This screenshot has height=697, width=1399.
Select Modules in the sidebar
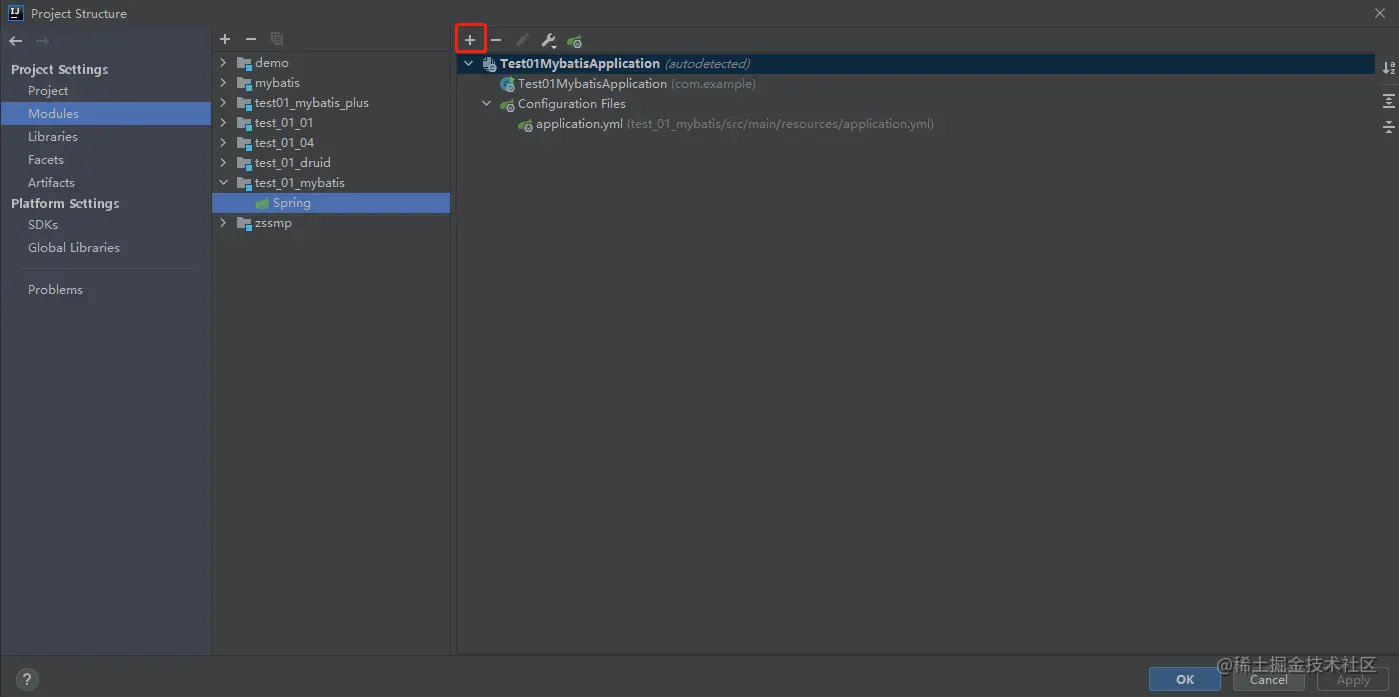[x=105, y=114]
